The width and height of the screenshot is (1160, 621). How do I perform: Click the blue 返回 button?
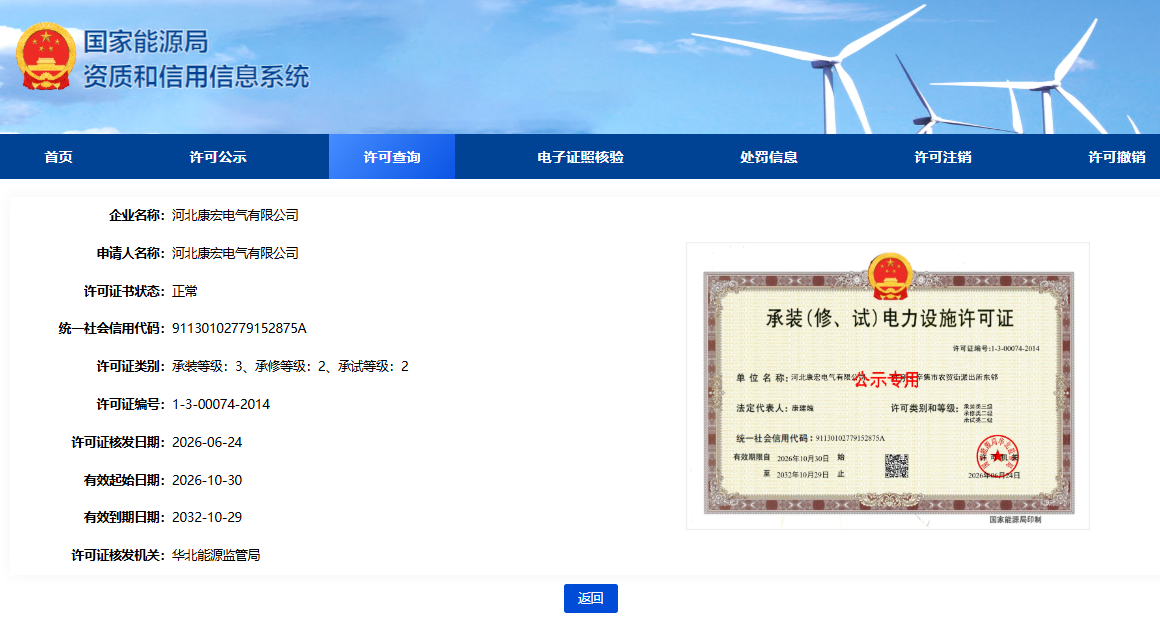tap(590, 598)
